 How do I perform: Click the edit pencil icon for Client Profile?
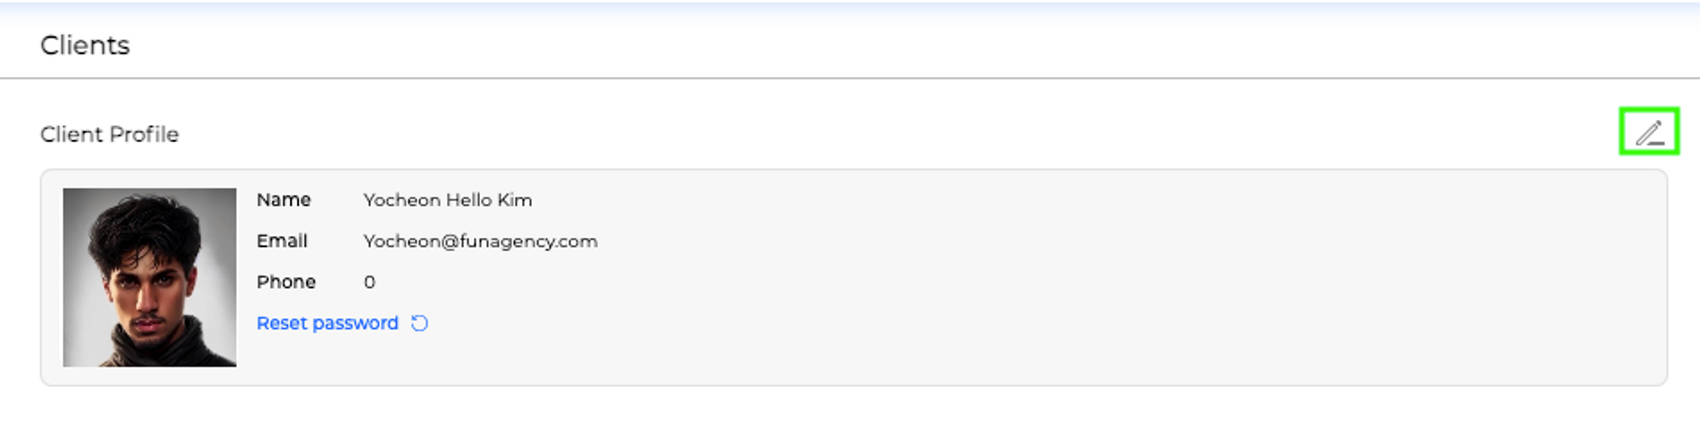tap(1649, 132)
